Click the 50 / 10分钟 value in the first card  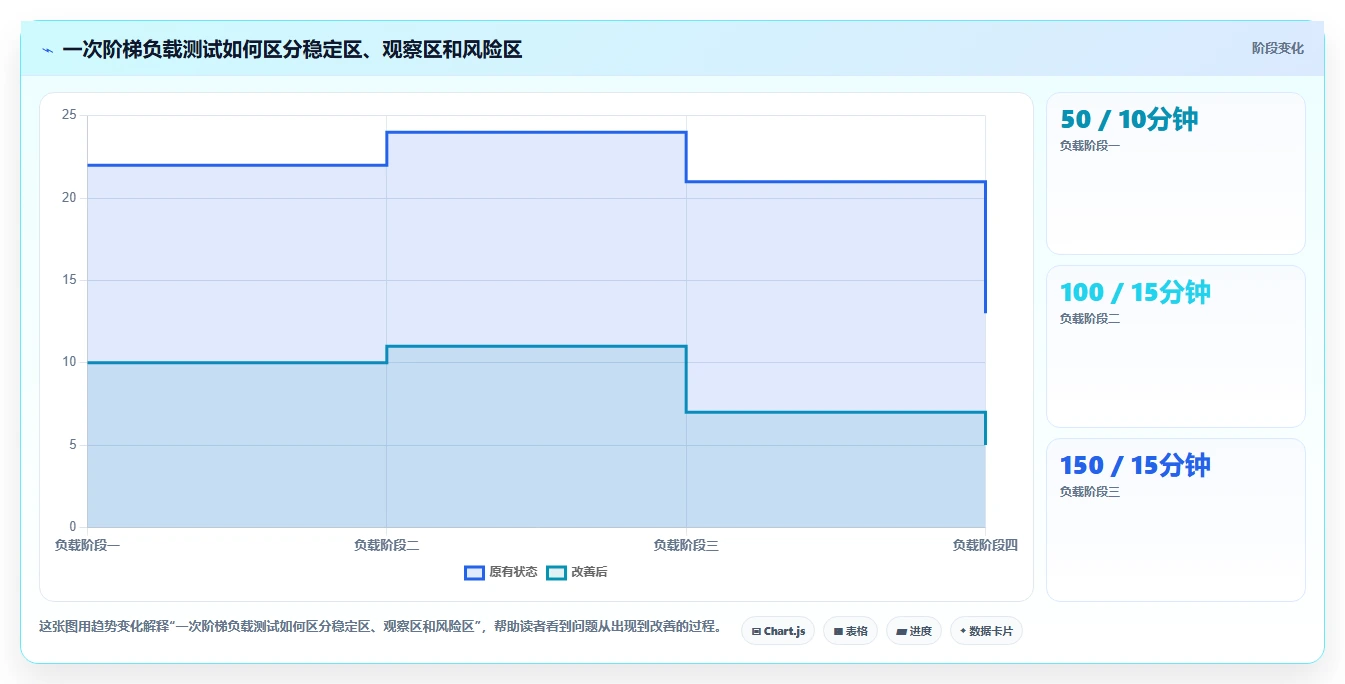(x=1129, y=120)
